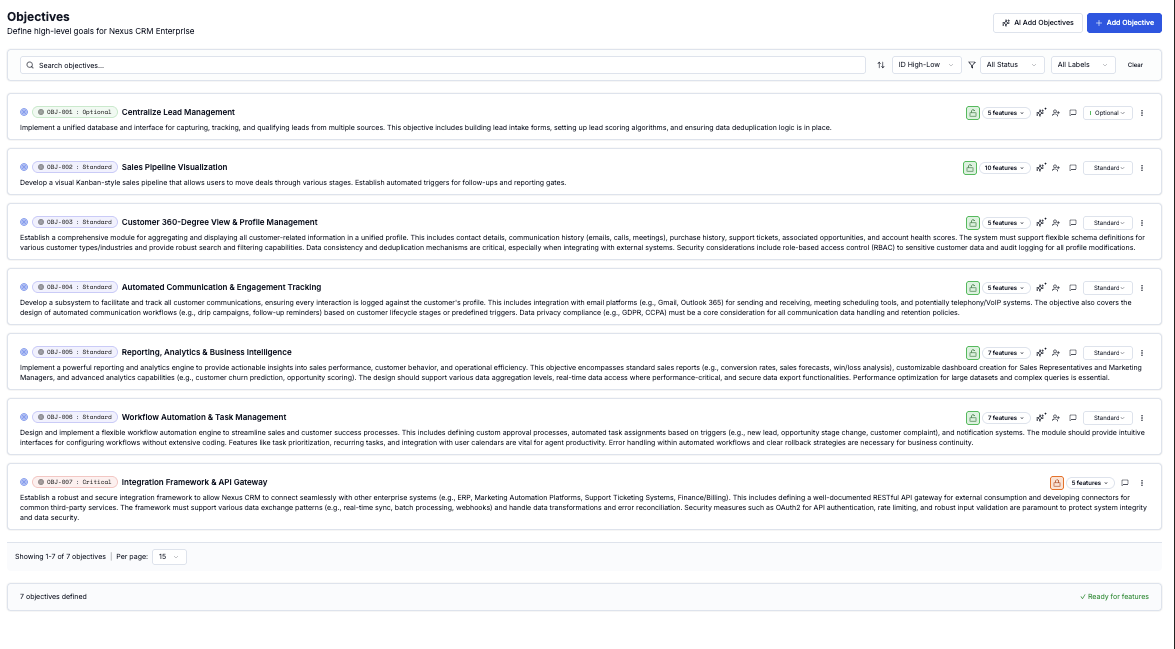Open the All Status filter dropdown
1175x649 pixels.
click(1012, 65)
